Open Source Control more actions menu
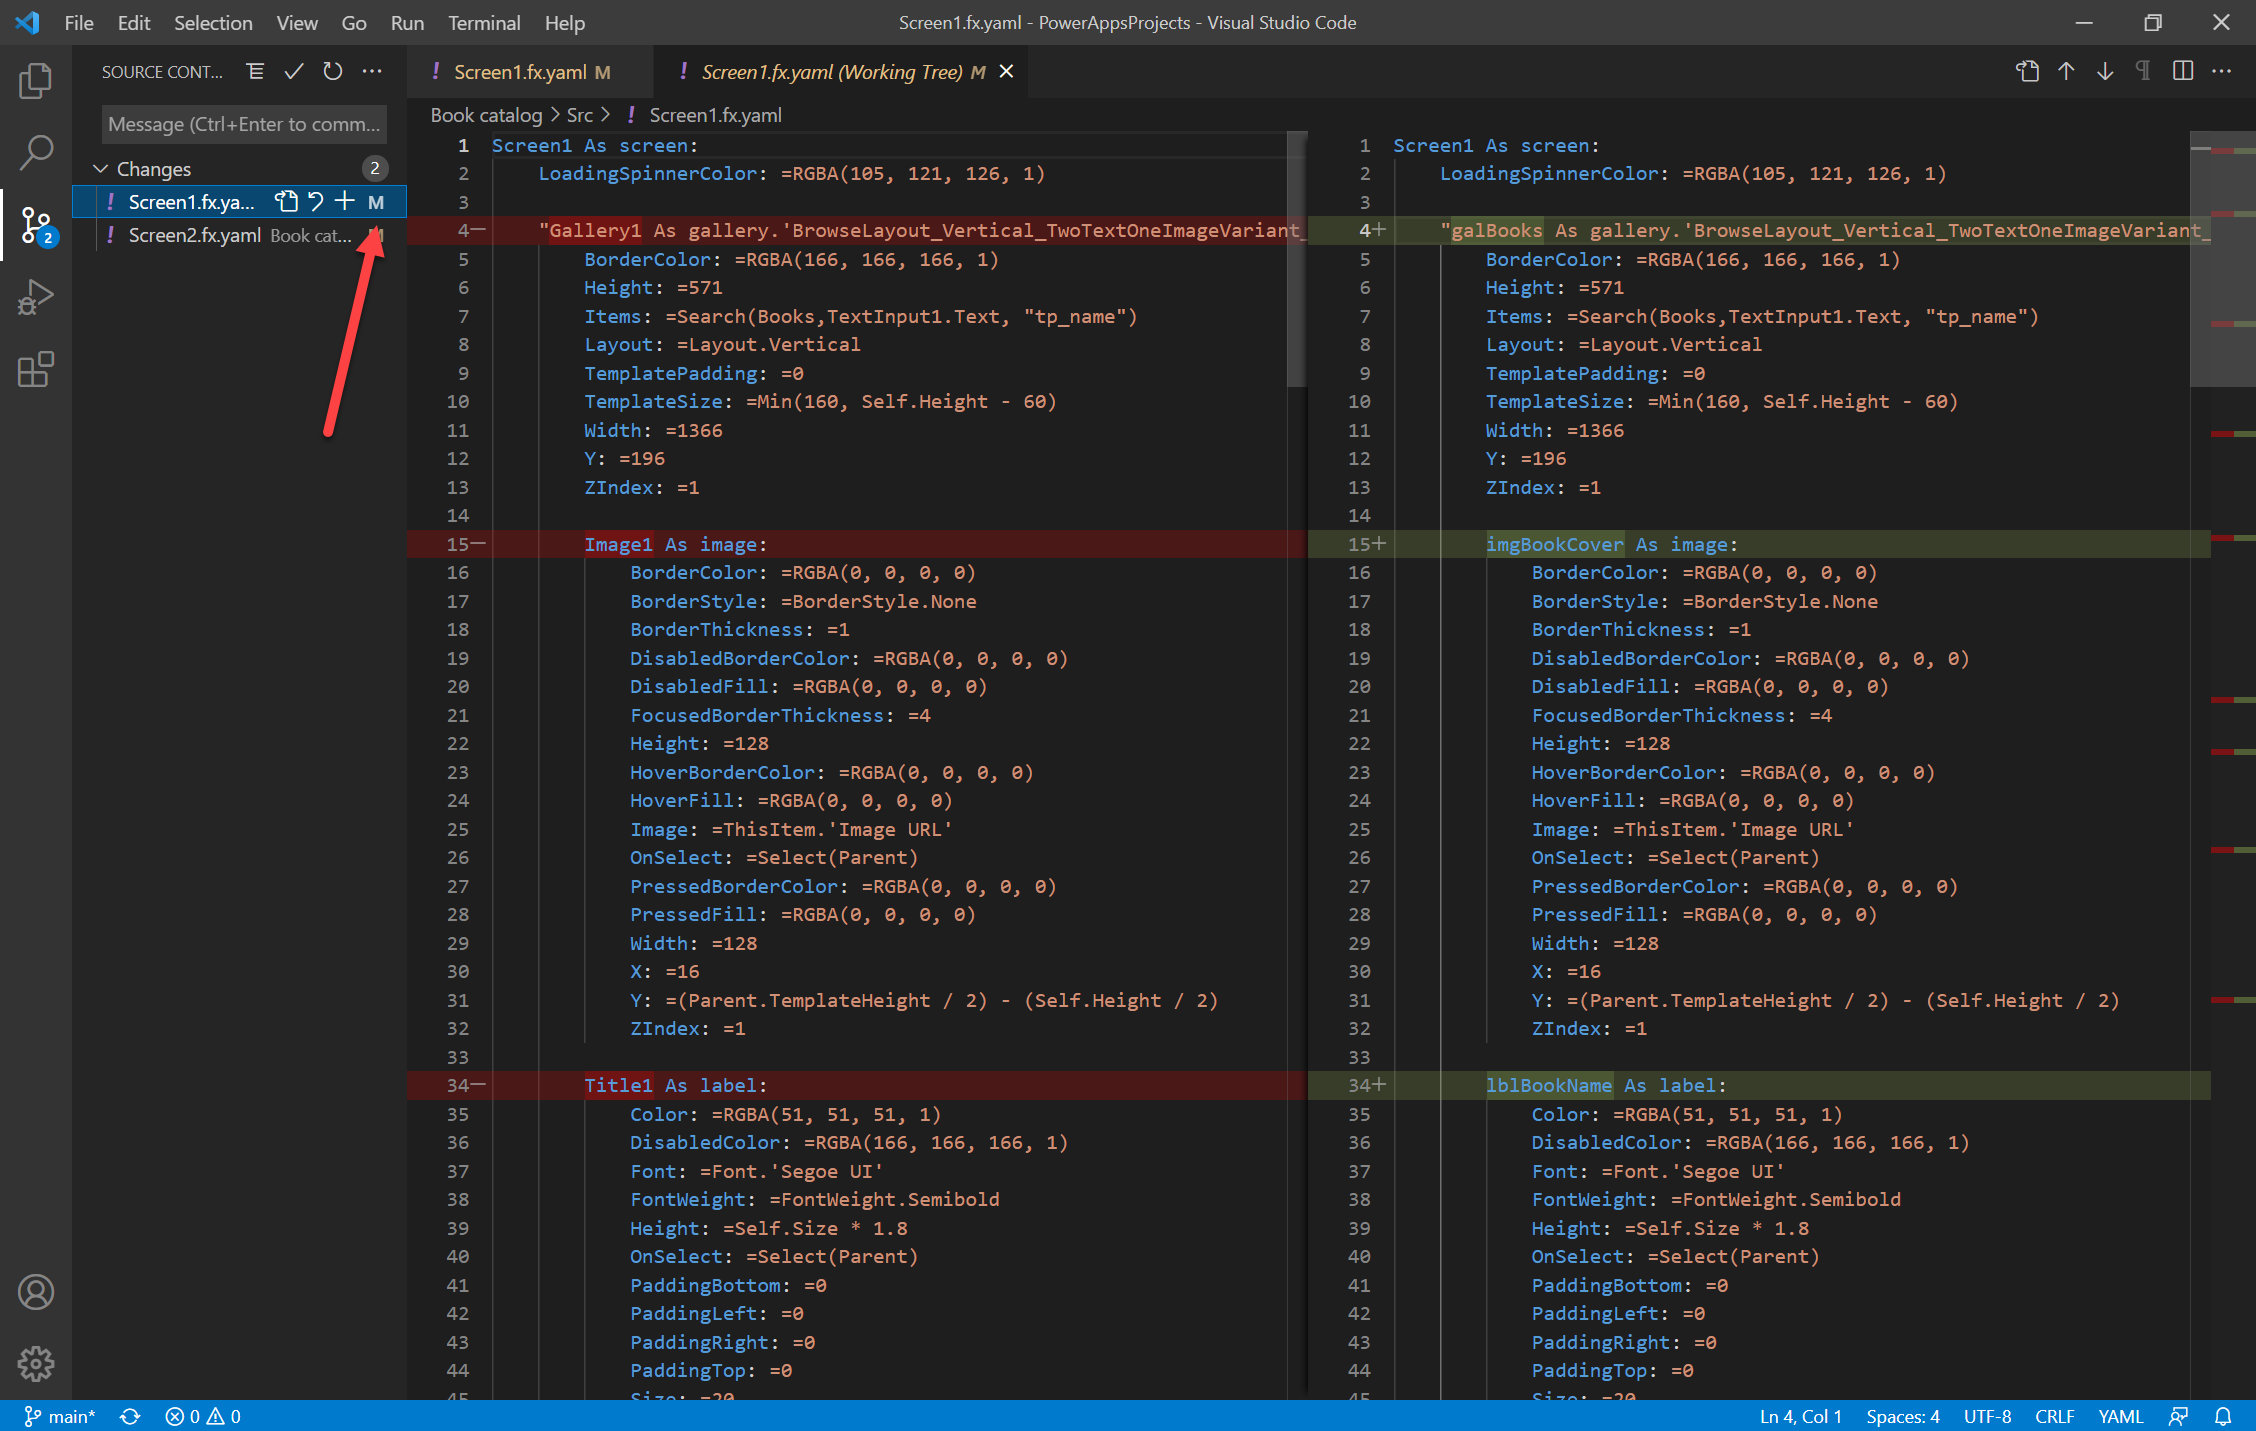2256x1431 pixels. 372,71
